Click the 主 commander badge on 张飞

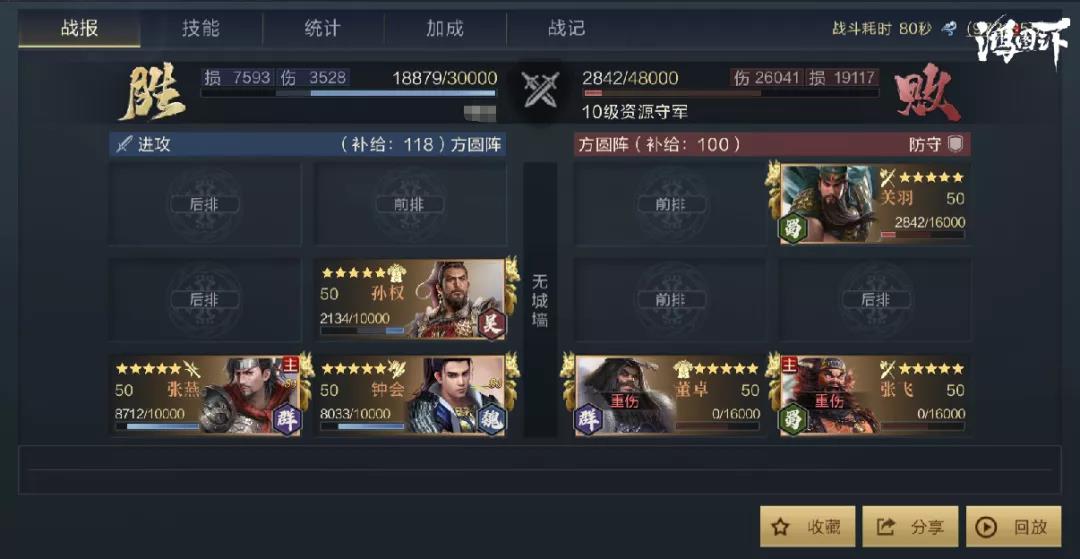click(789, 363)
